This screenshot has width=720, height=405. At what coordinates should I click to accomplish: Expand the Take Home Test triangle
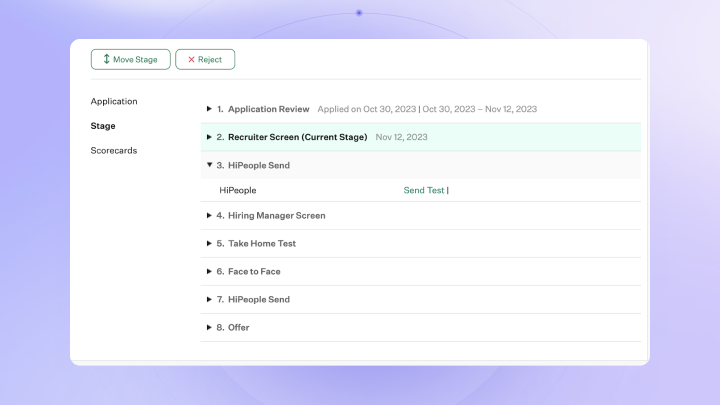[x=209, y=243]
